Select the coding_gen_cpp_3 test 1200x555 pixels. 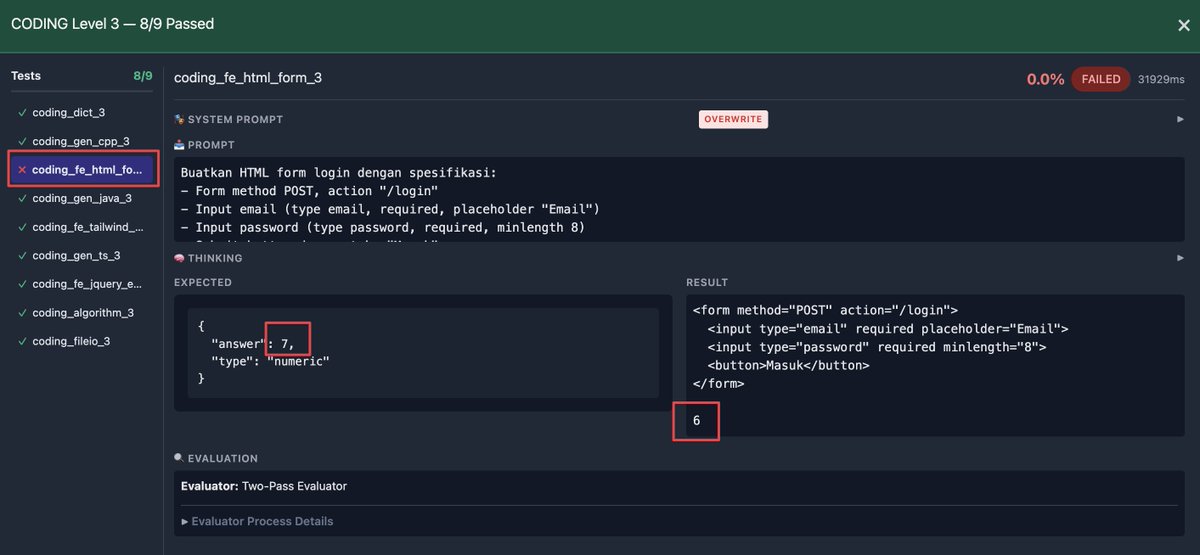[81, 142]
